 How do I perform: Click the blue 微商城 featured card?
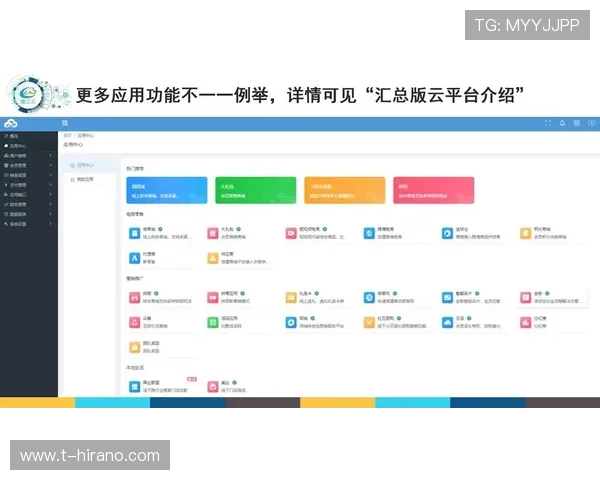point(167,190)
